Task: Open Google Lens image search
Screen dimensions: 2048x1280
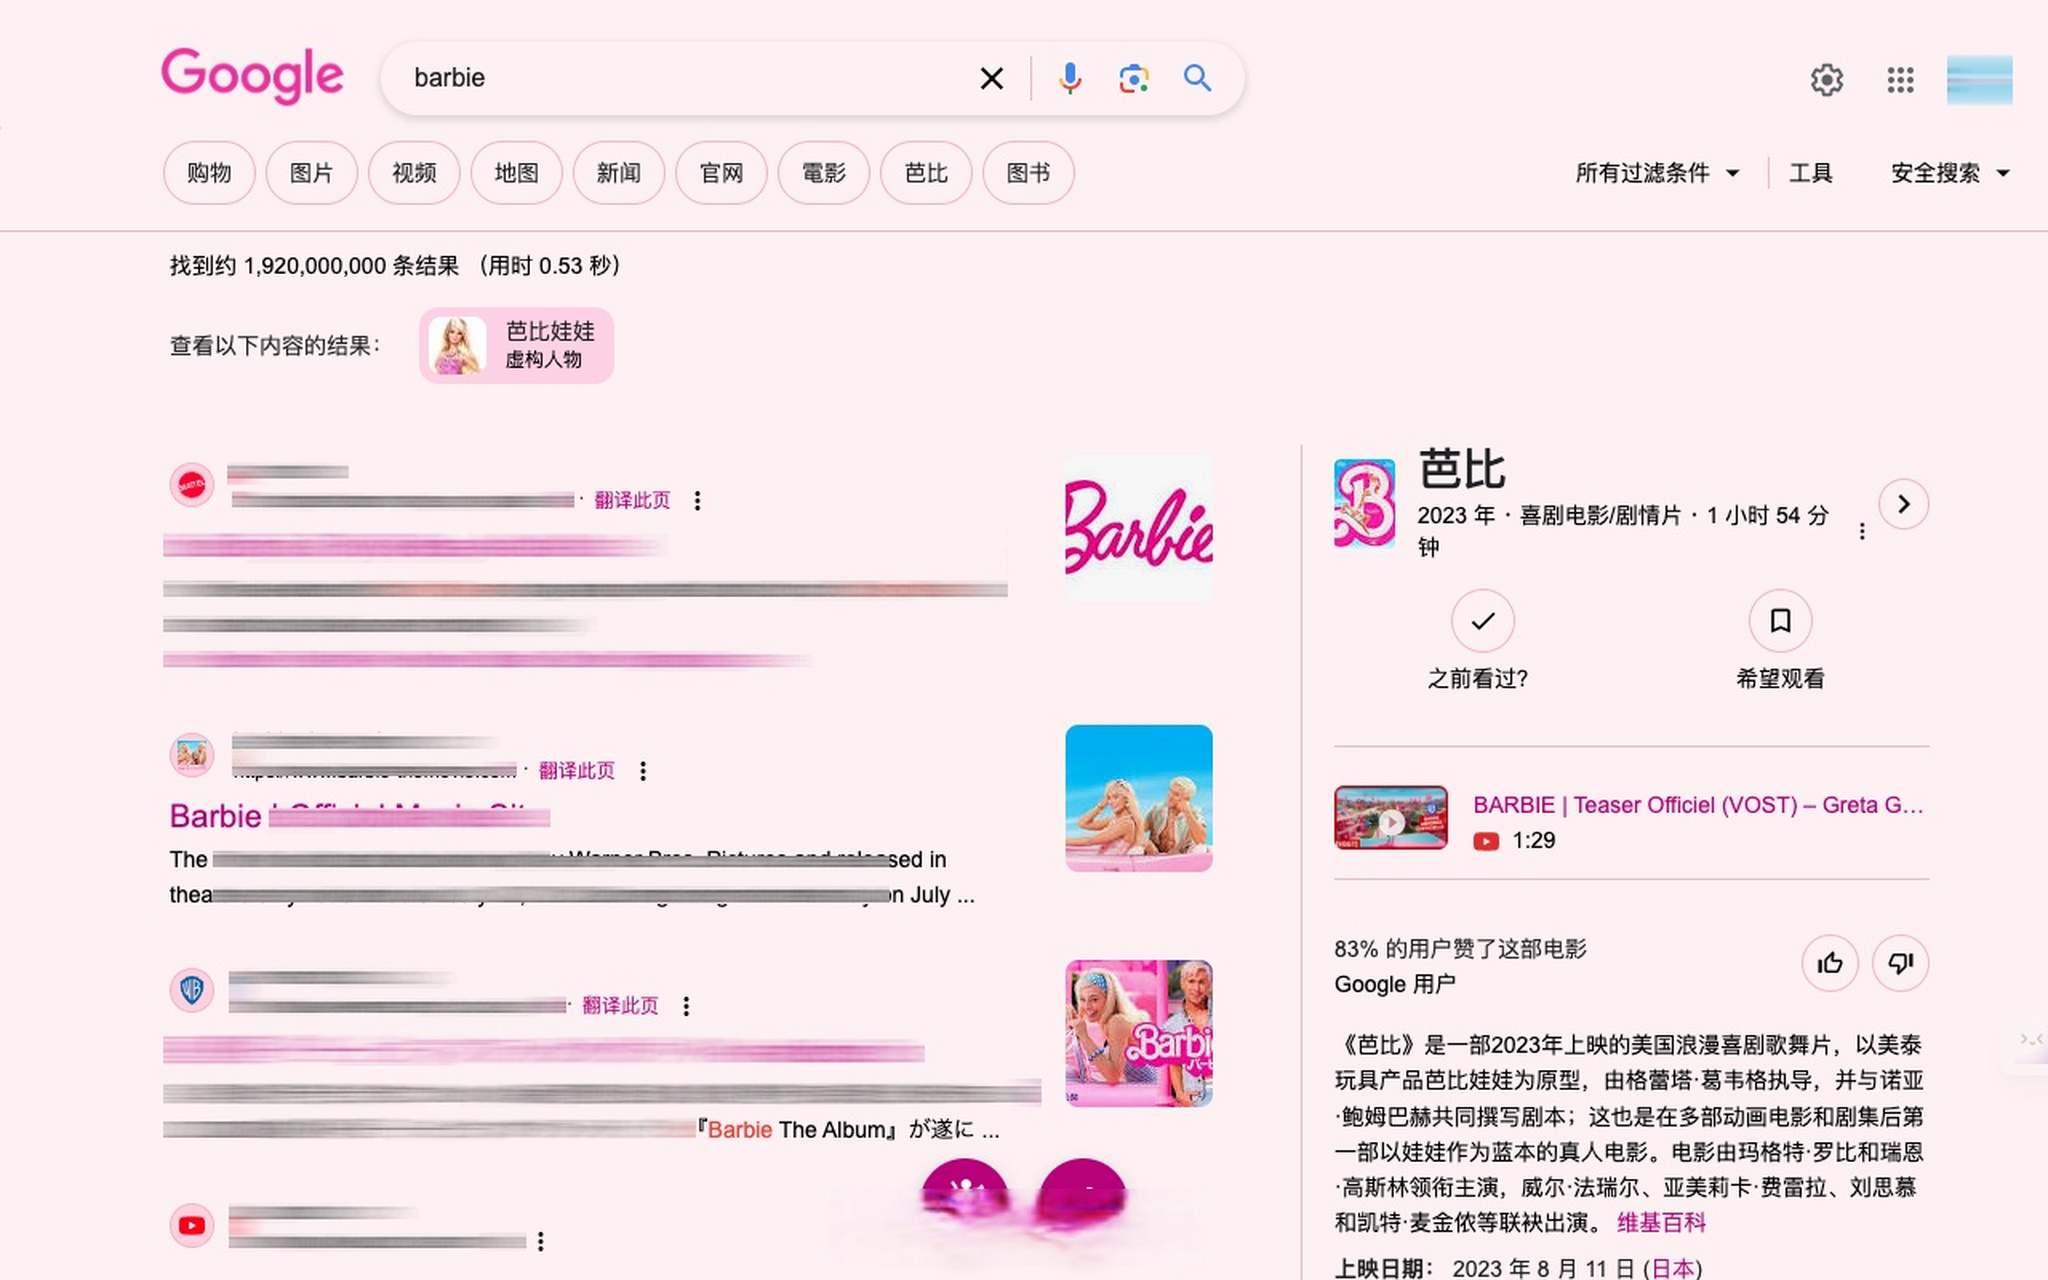Action: point(1133,77)
